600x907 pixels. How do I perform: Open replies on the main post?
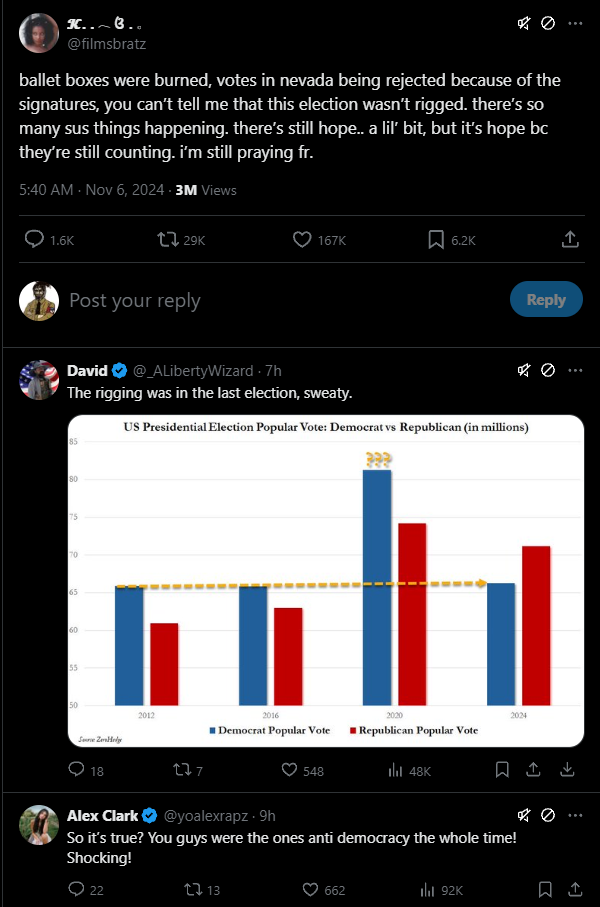pos(35,240)
